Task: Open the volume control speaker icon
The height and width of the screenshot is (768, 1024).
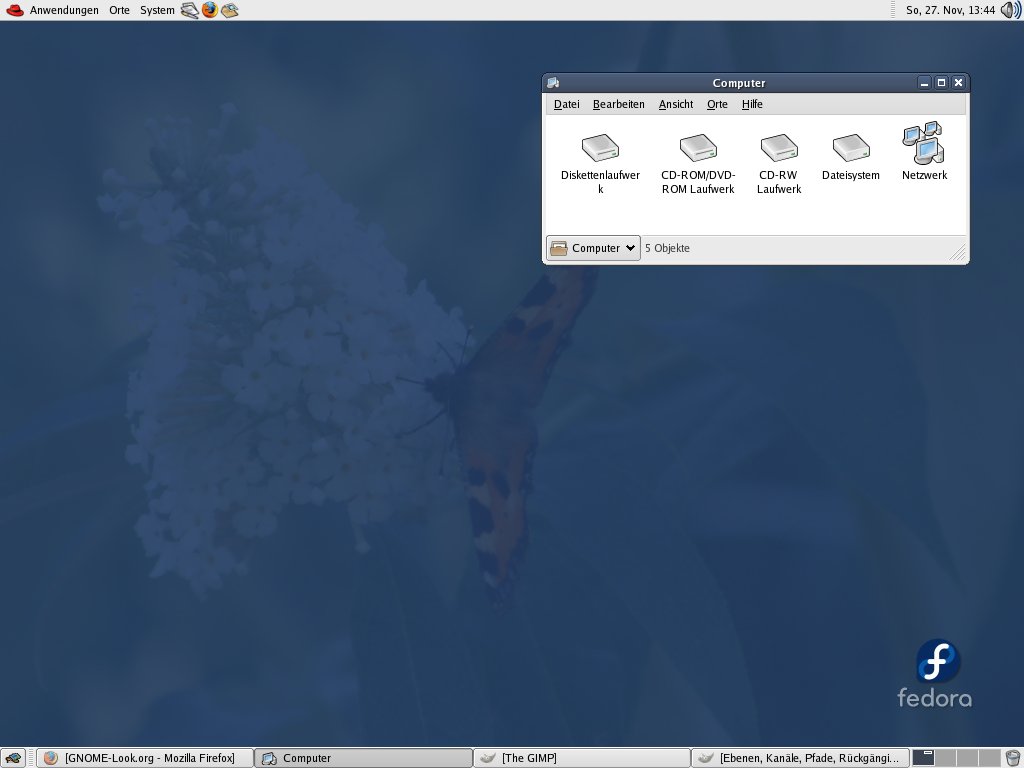Action: (1011, 10)
